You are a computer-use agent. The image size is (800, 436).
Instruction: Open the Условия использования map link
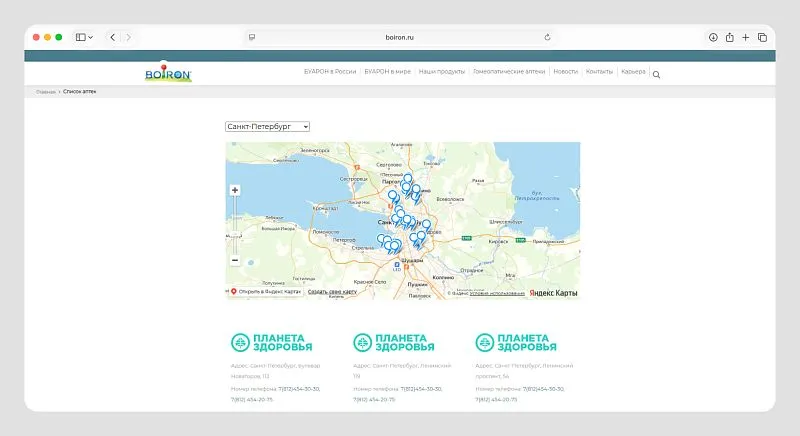tap(497, 293)
